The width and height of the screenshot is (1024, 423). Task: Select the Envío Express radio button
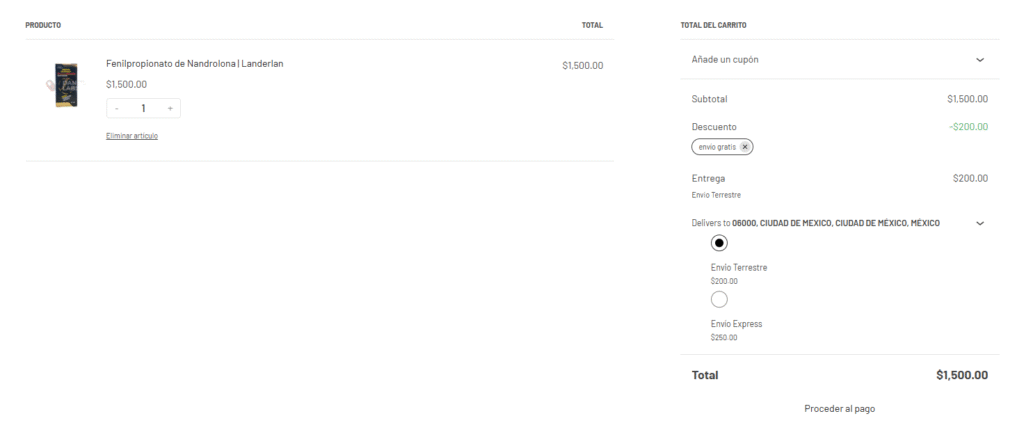tap(719, 299)
